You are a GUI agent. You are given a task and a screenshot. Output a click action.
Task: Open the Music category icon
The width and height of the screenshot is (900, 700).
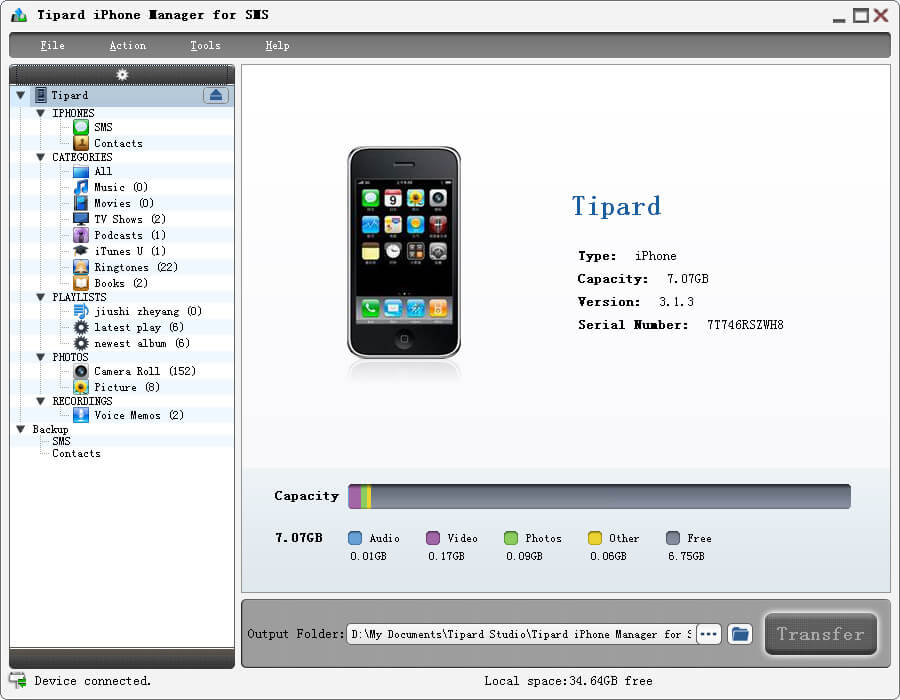[x=81, y=187]
